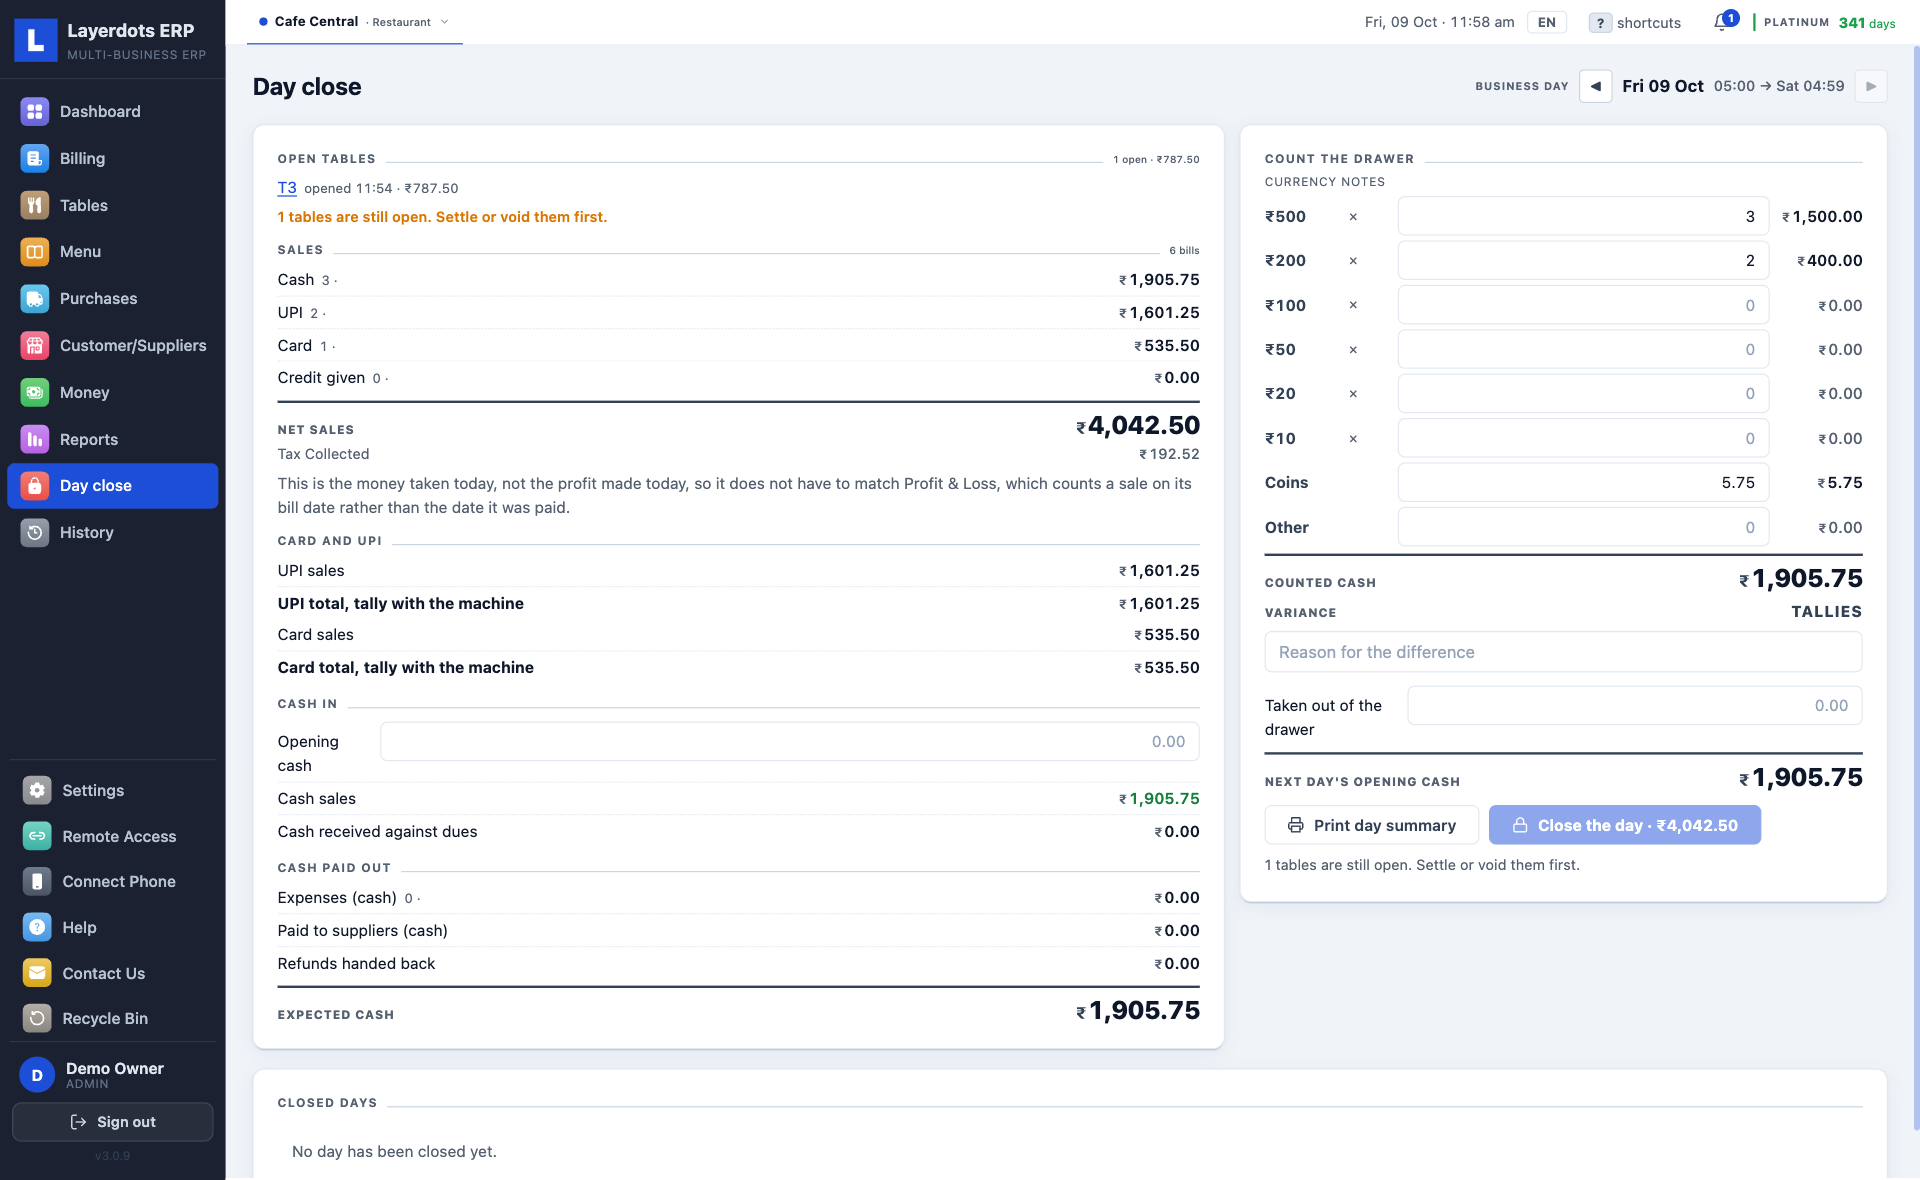Screen dimensions: 1920x1180
Task: Focus the ₹20 notes count field
Action: pos(1583,394)
